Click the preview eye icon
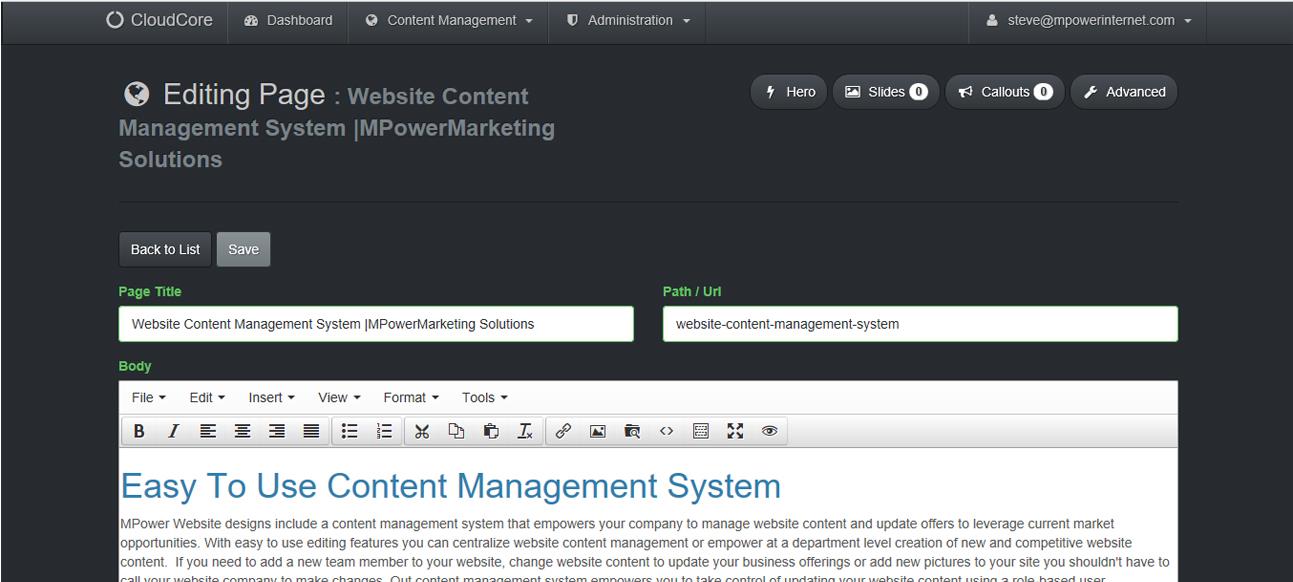This screenshot has height=582, width=1293. (x=769, y=431)
